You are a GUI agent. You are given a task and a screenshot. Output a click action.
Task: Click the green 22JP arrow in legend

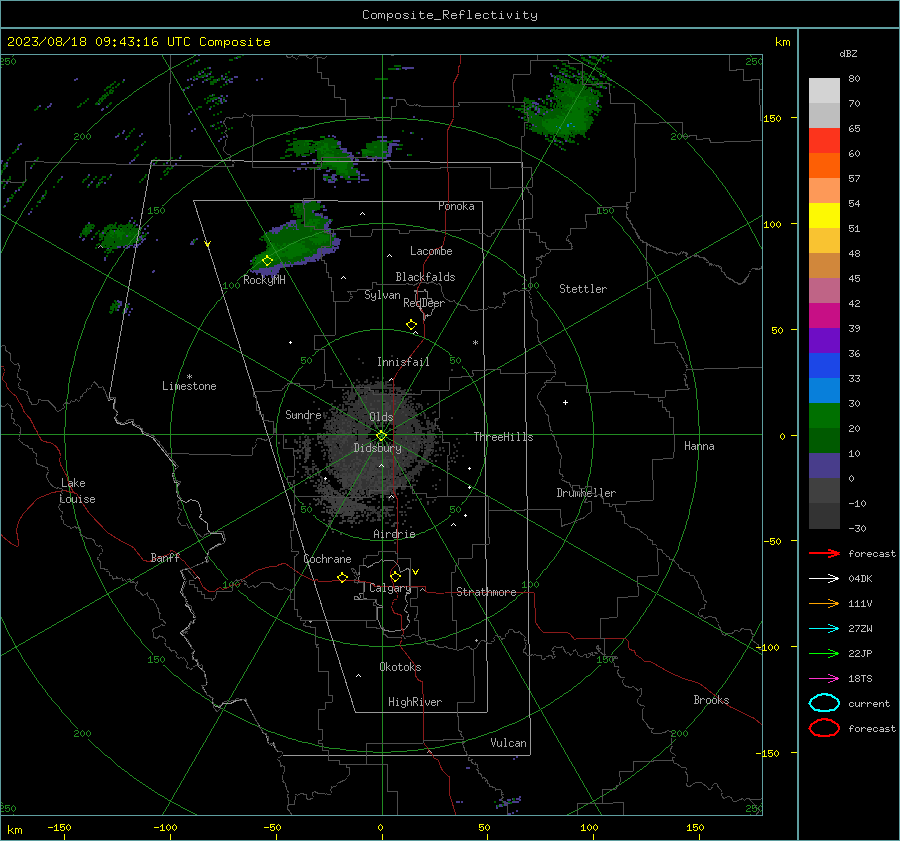click(x=824, y=653)
